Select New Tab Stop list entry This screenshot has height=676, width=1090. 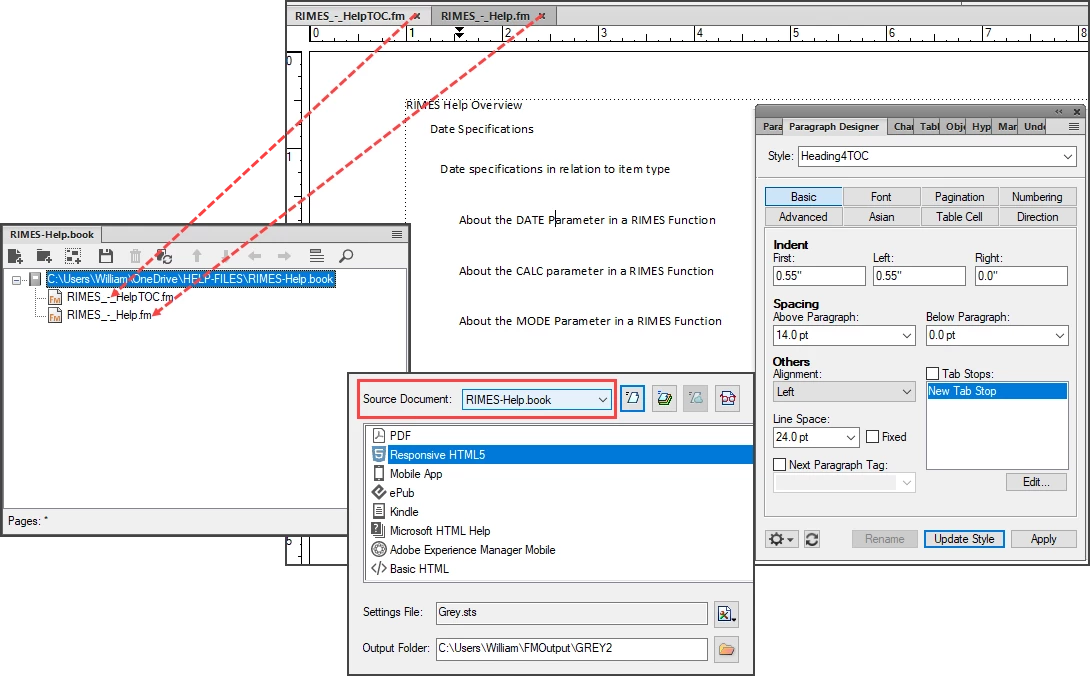coord(997,391)
